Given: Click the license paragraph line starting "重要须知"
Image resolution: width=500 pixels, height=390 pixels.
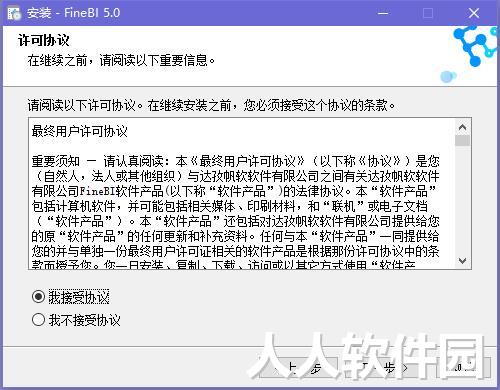Looking at the screenshot, I should 235,161.
